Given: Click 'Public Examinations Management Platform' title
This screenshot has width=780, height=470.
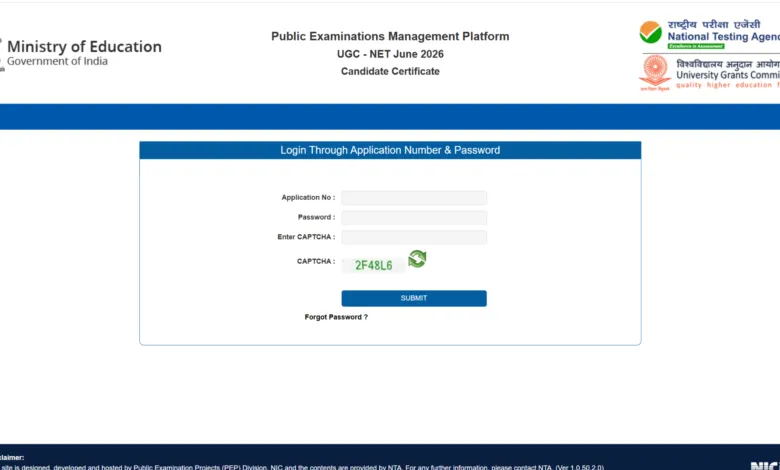Looking at the screenshot, I should [x=390, y=36].
